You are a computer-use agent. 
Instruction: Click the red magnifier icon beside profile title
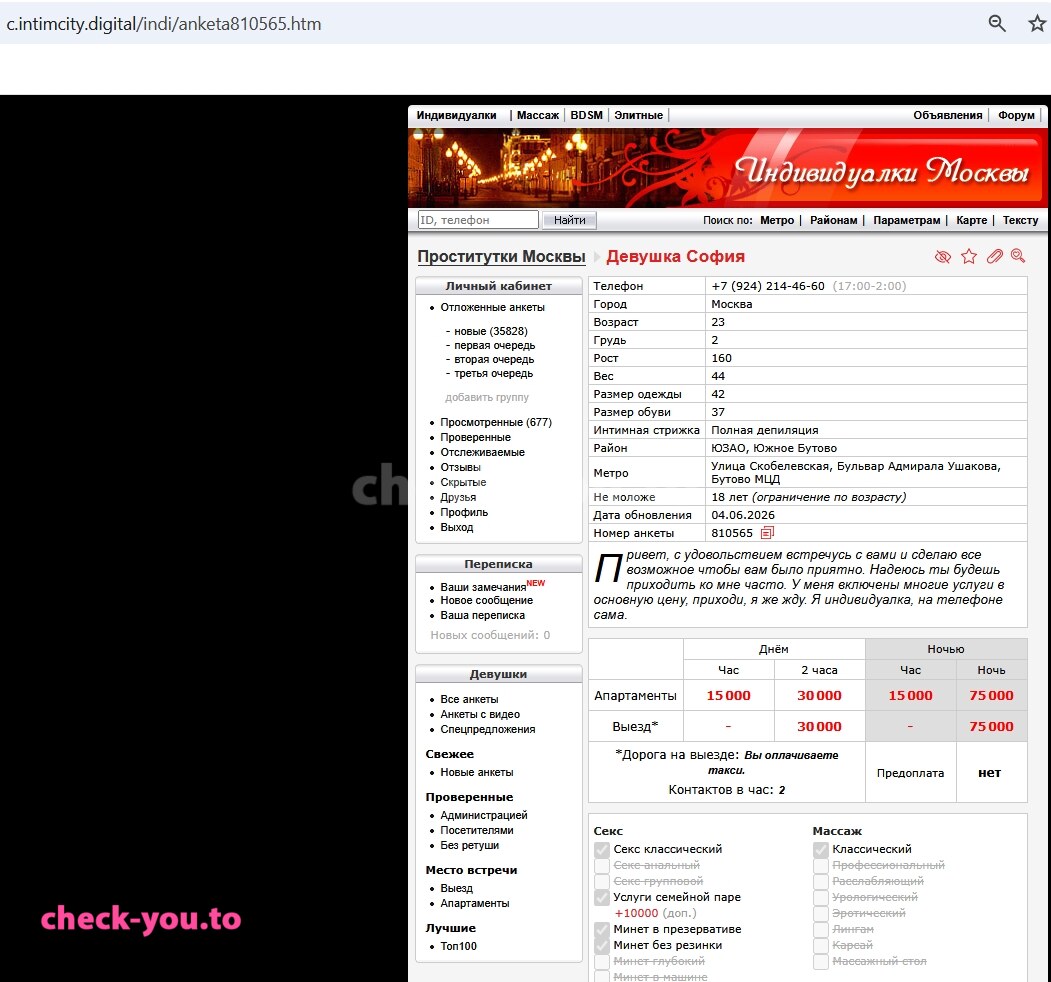pos(1017,255)
